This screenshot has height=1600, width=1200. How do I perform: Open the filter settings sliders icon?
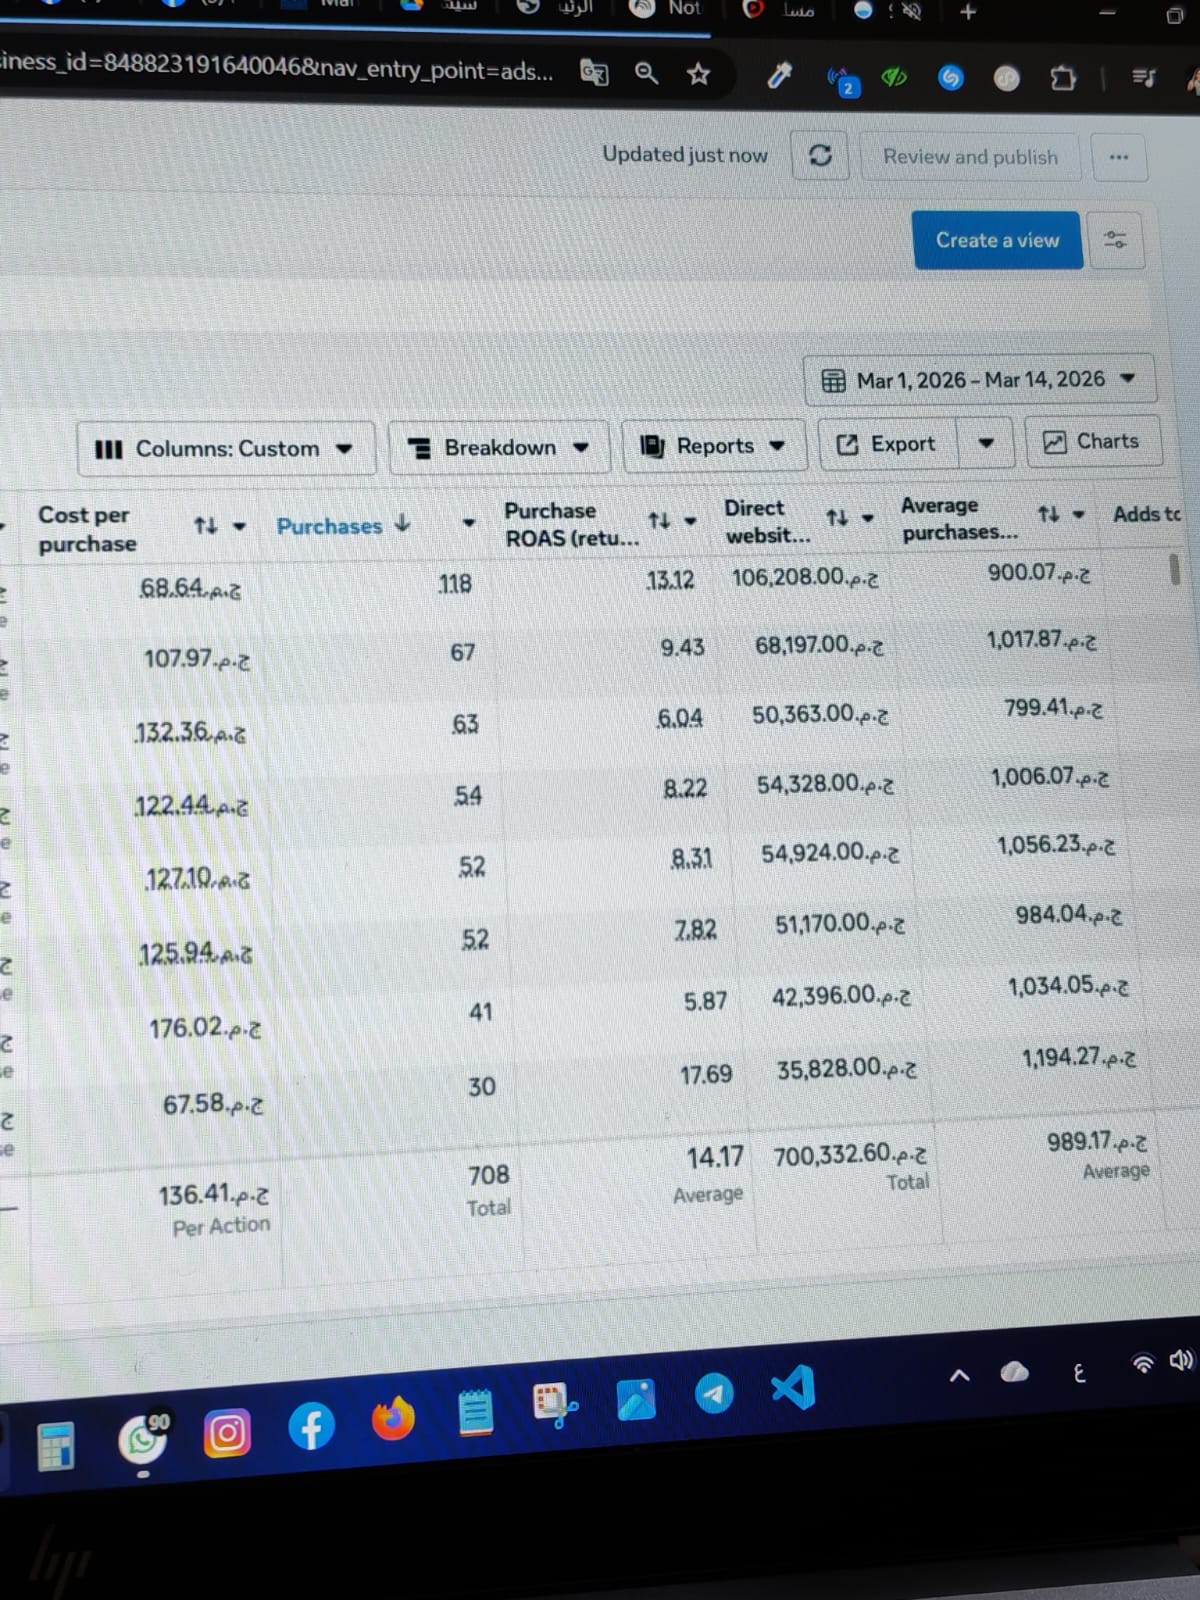tap(1115, 240)
